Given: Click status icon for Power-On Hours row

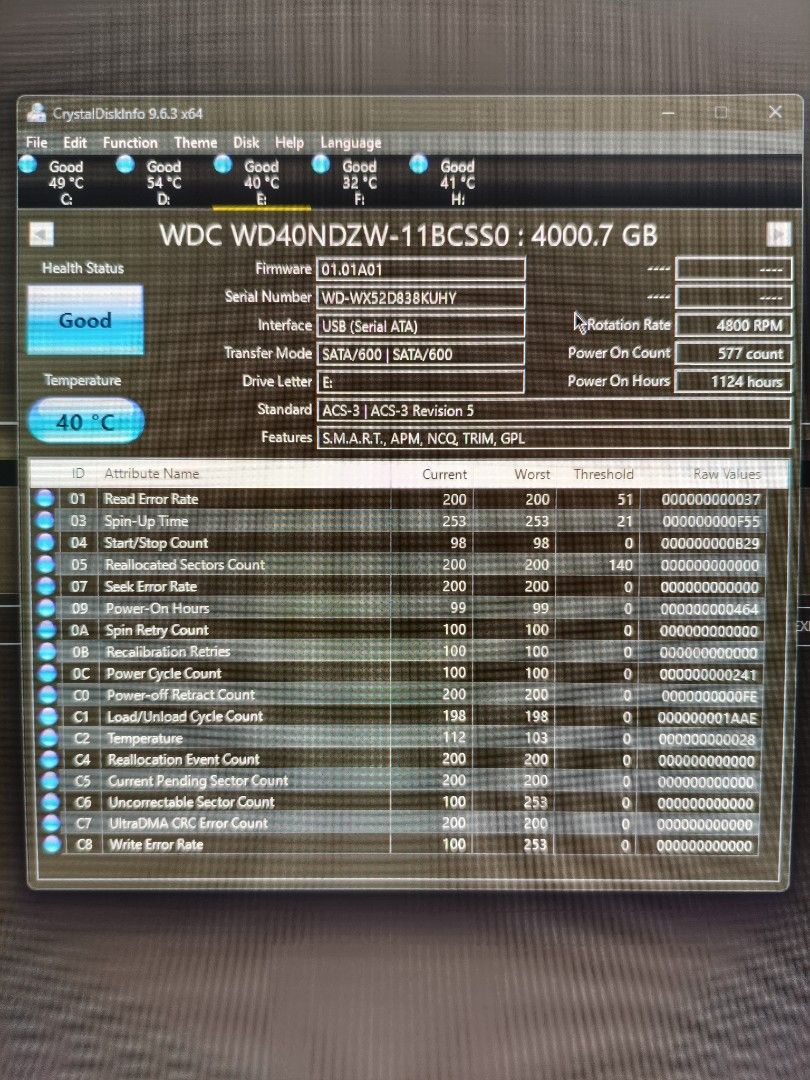Looking at the screenshot, I should tap(46, 608).
